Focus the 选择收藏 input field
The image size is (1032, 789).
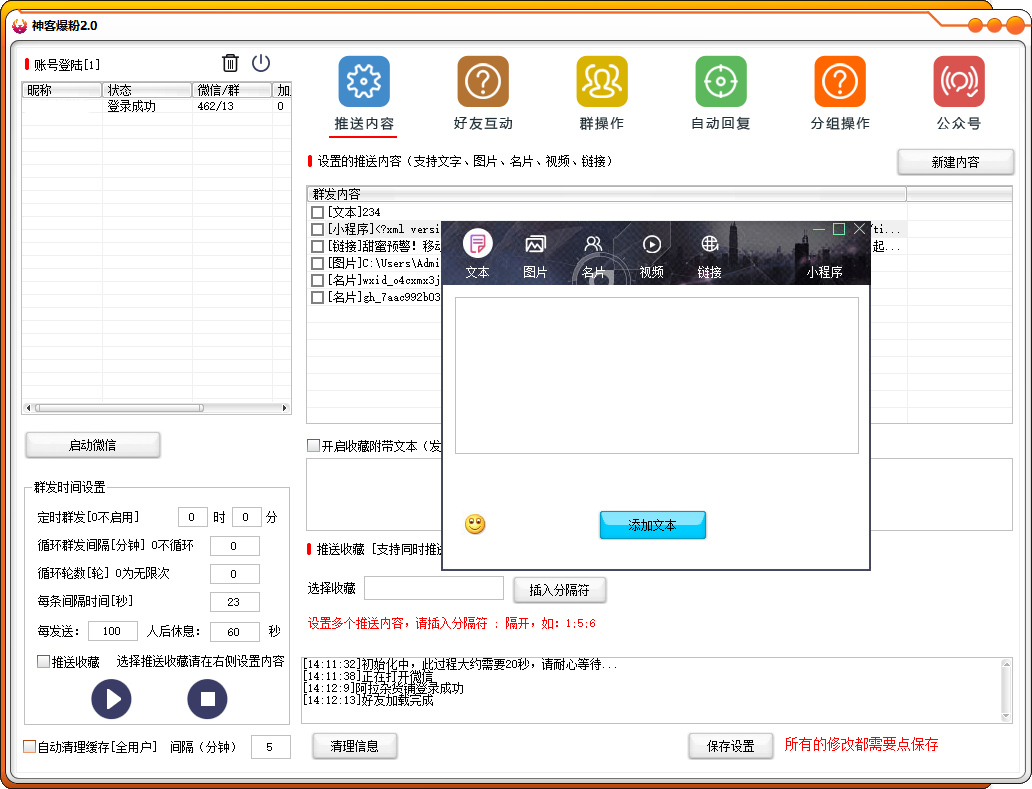pos(434,588)
